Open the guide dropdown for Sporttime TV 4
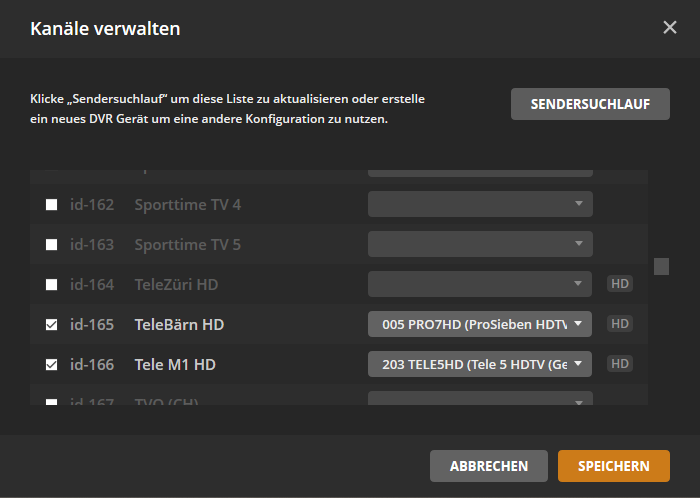This screenshot has width=700, height=498. (480, 204)
